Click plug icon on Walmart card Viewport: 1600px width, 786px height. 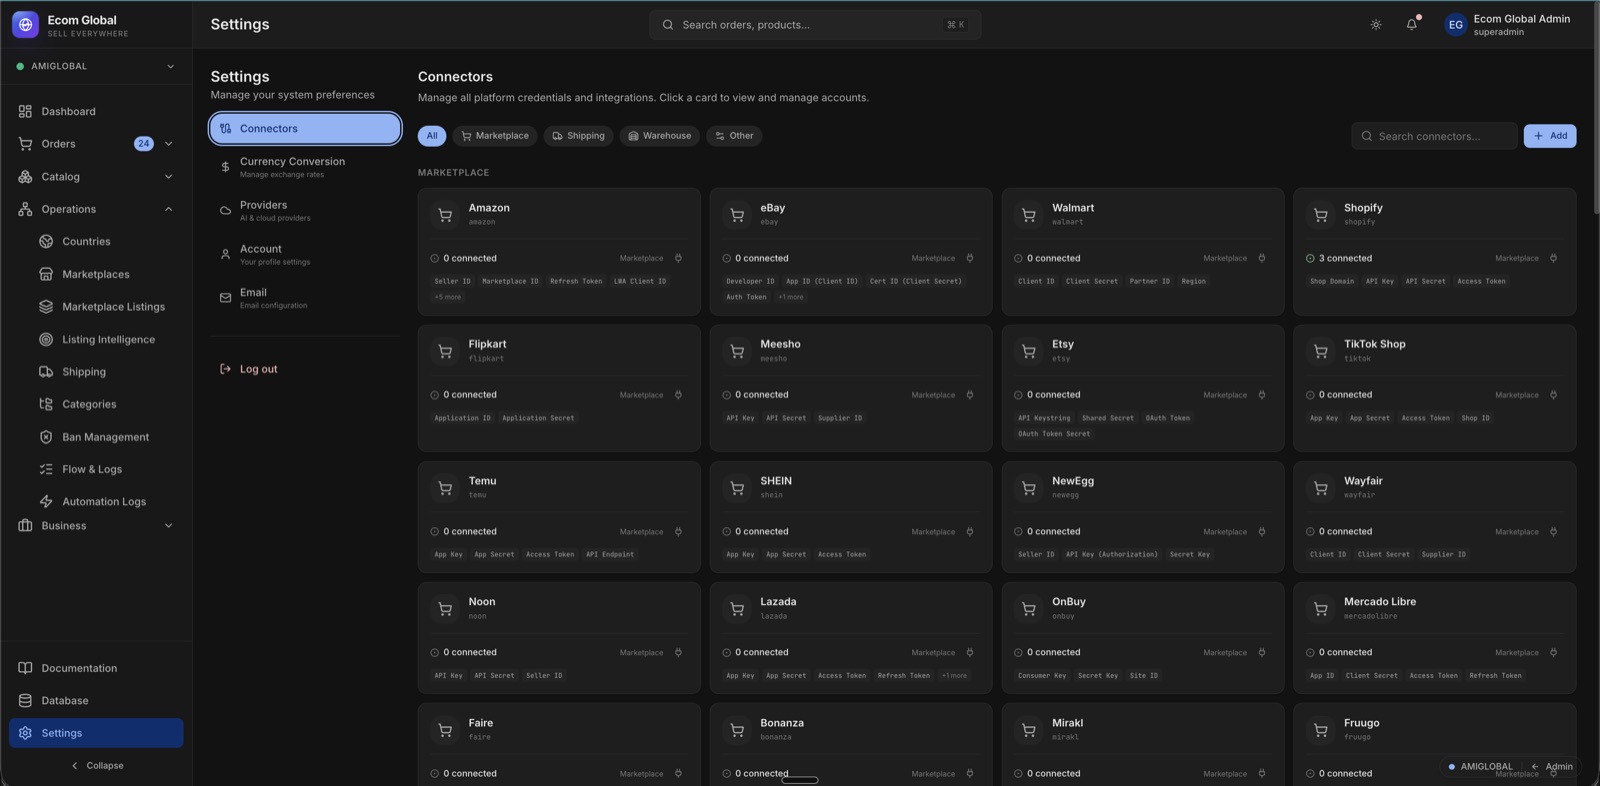point(1261,258)
